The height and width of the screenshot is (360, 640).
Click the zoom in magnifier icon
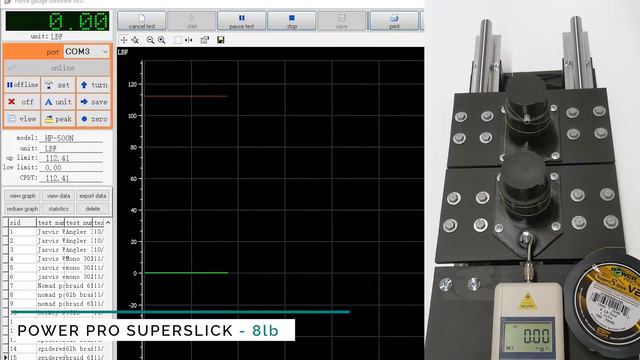pos(162,40)
